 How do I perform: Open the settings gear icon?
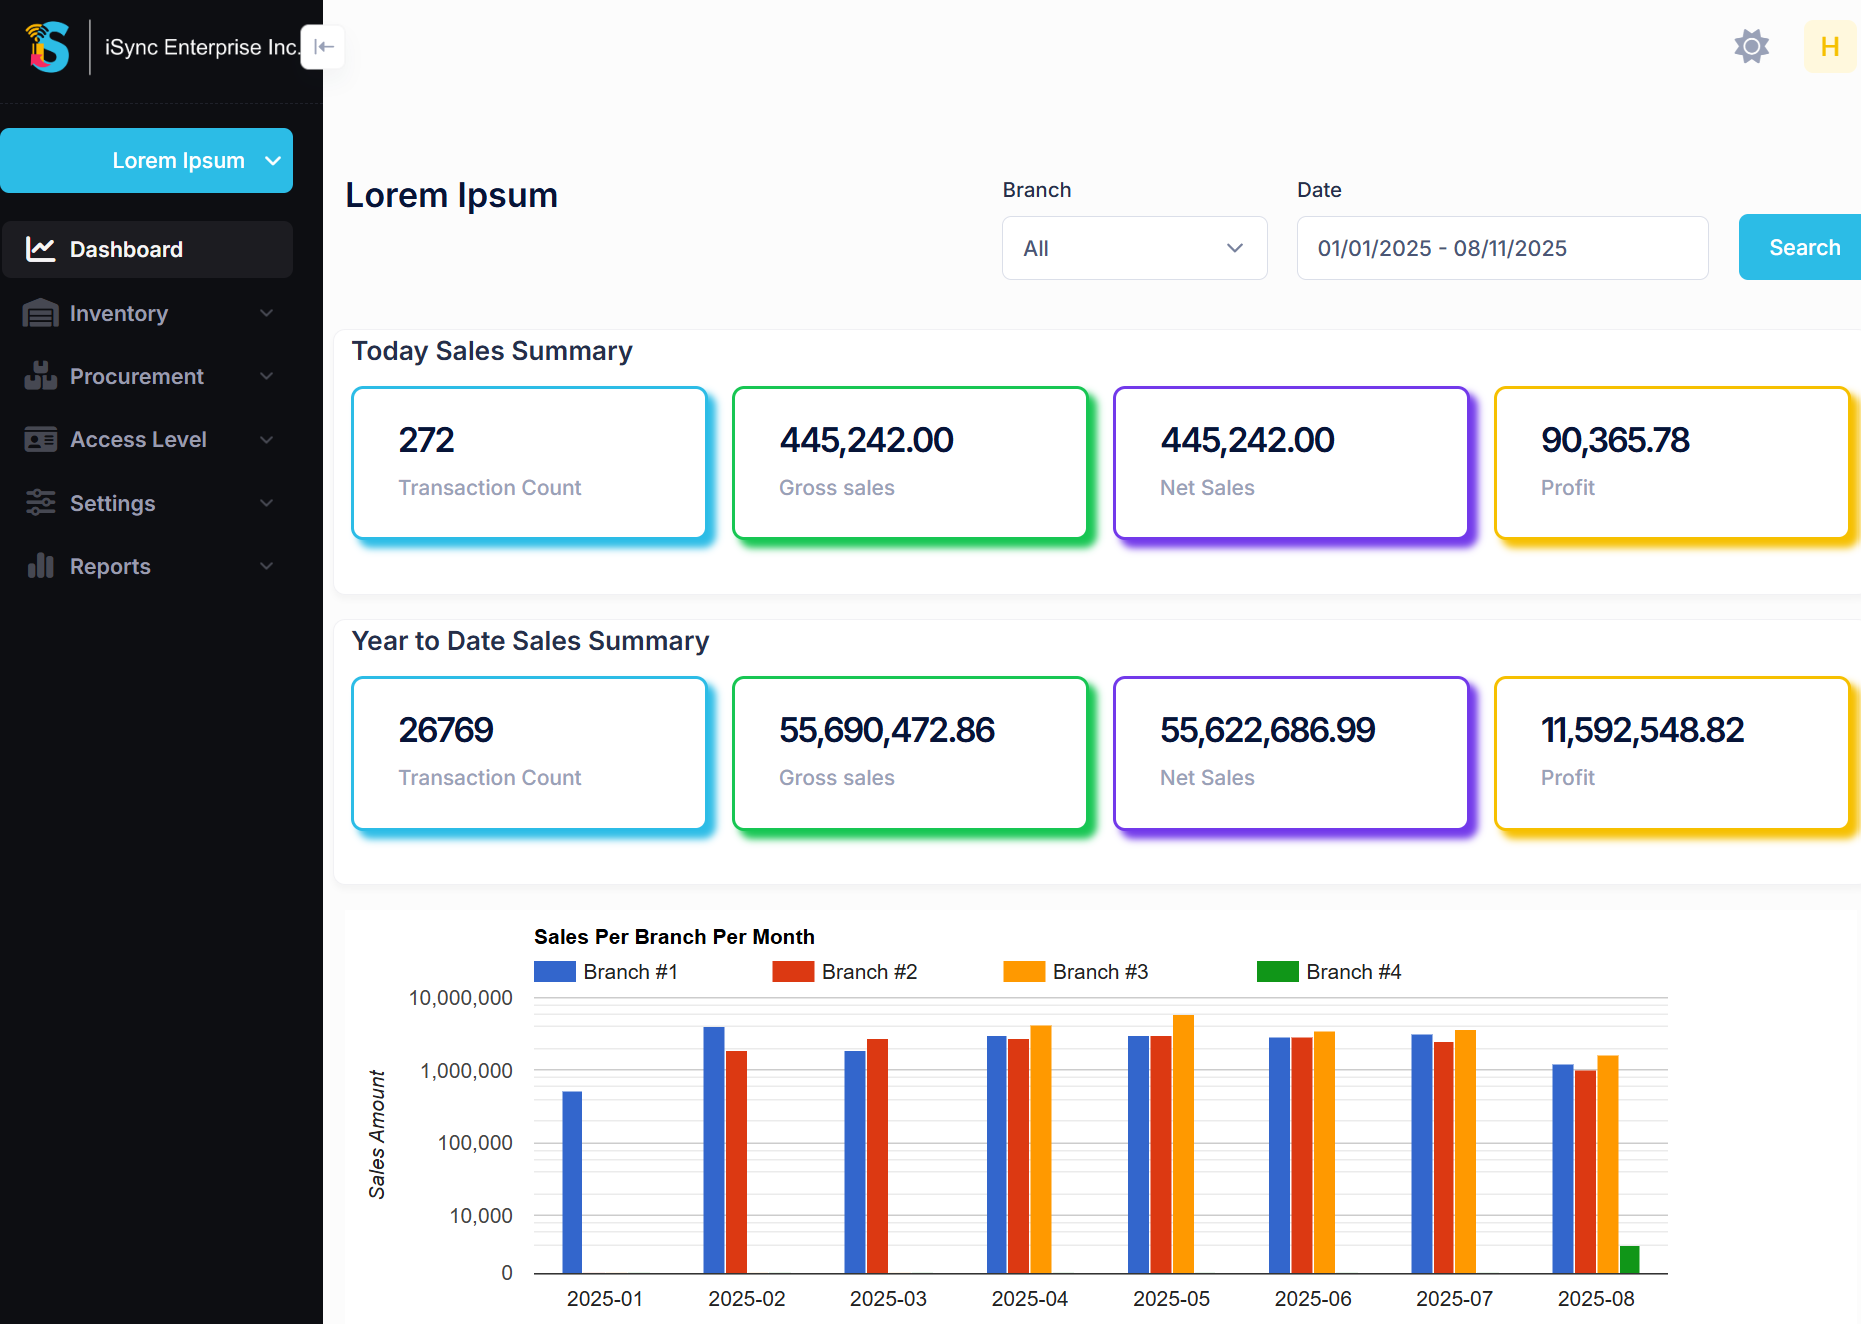(x=1751, y=47)
